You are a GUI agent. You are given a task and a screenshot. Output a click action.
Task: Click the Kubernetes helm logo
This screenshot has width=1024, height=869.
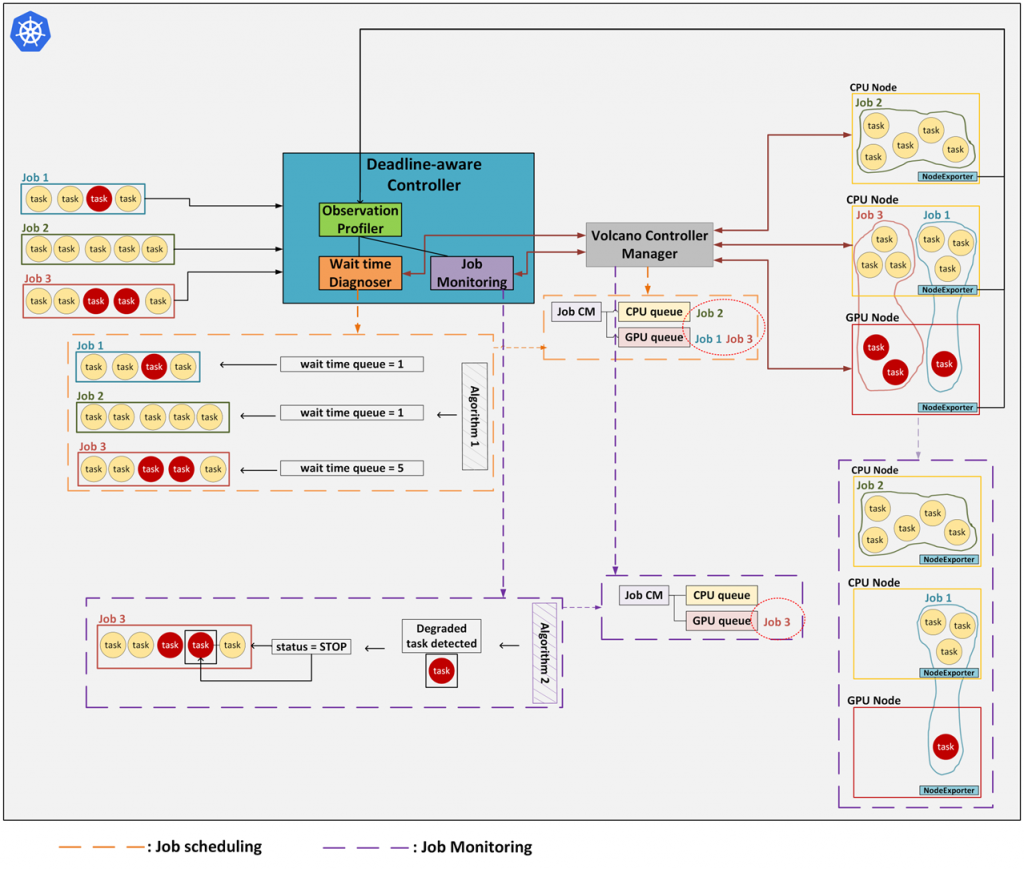click(31, 31)
